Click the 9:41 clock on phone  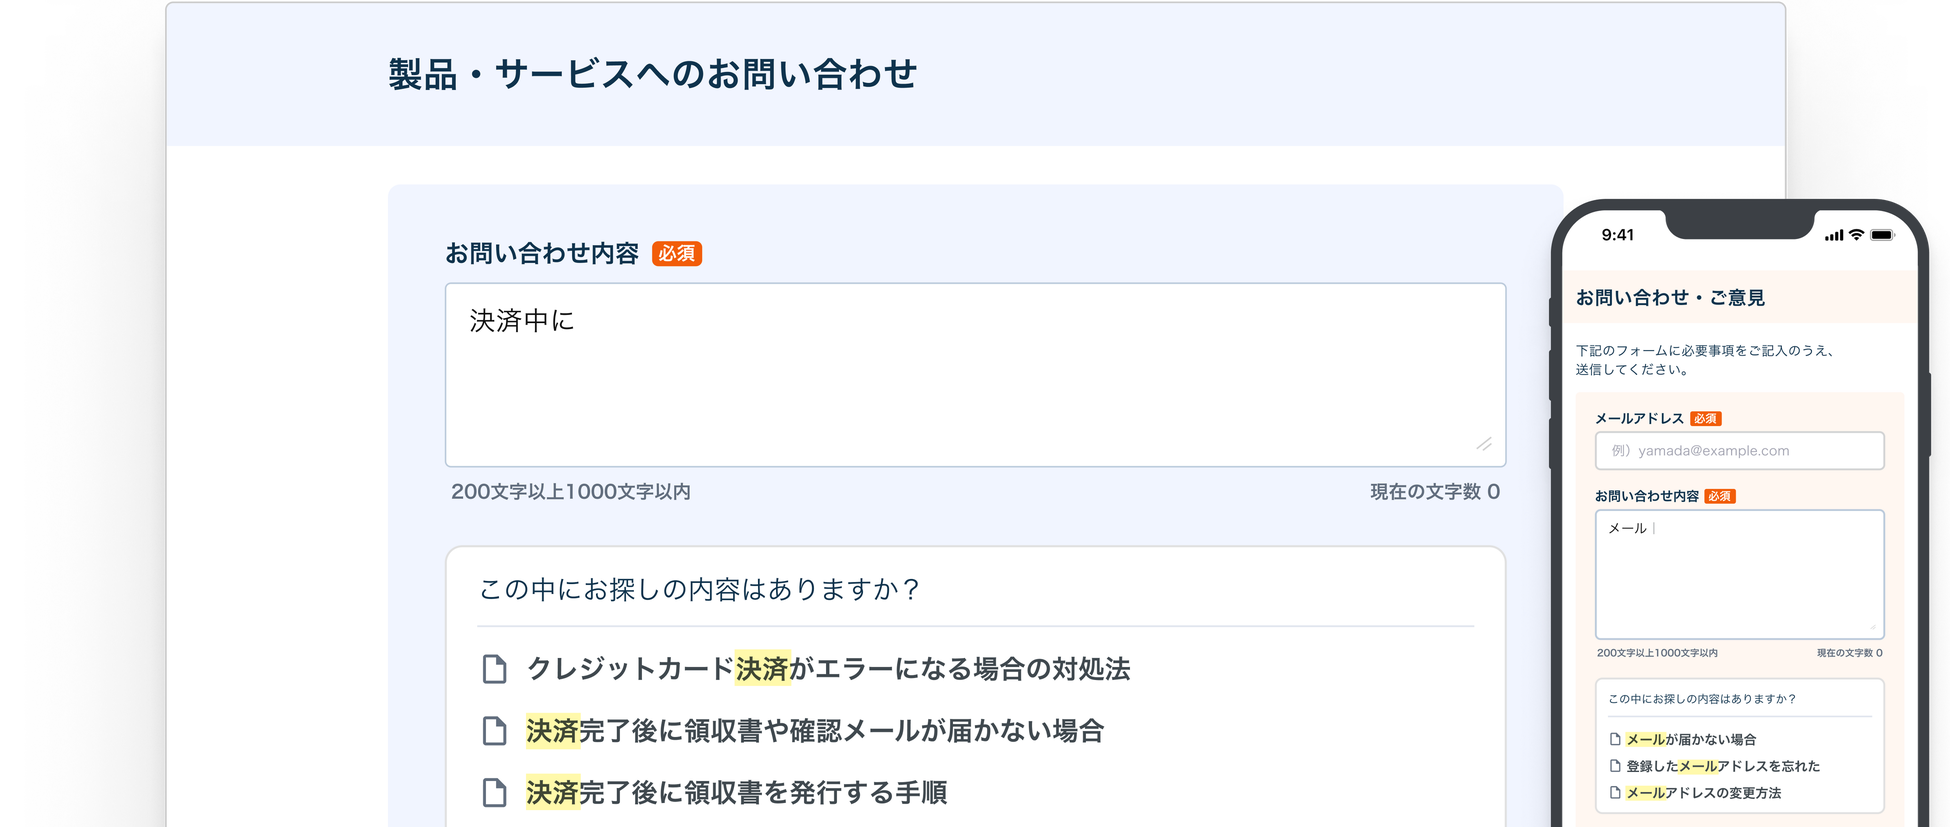pos(1617,235)
